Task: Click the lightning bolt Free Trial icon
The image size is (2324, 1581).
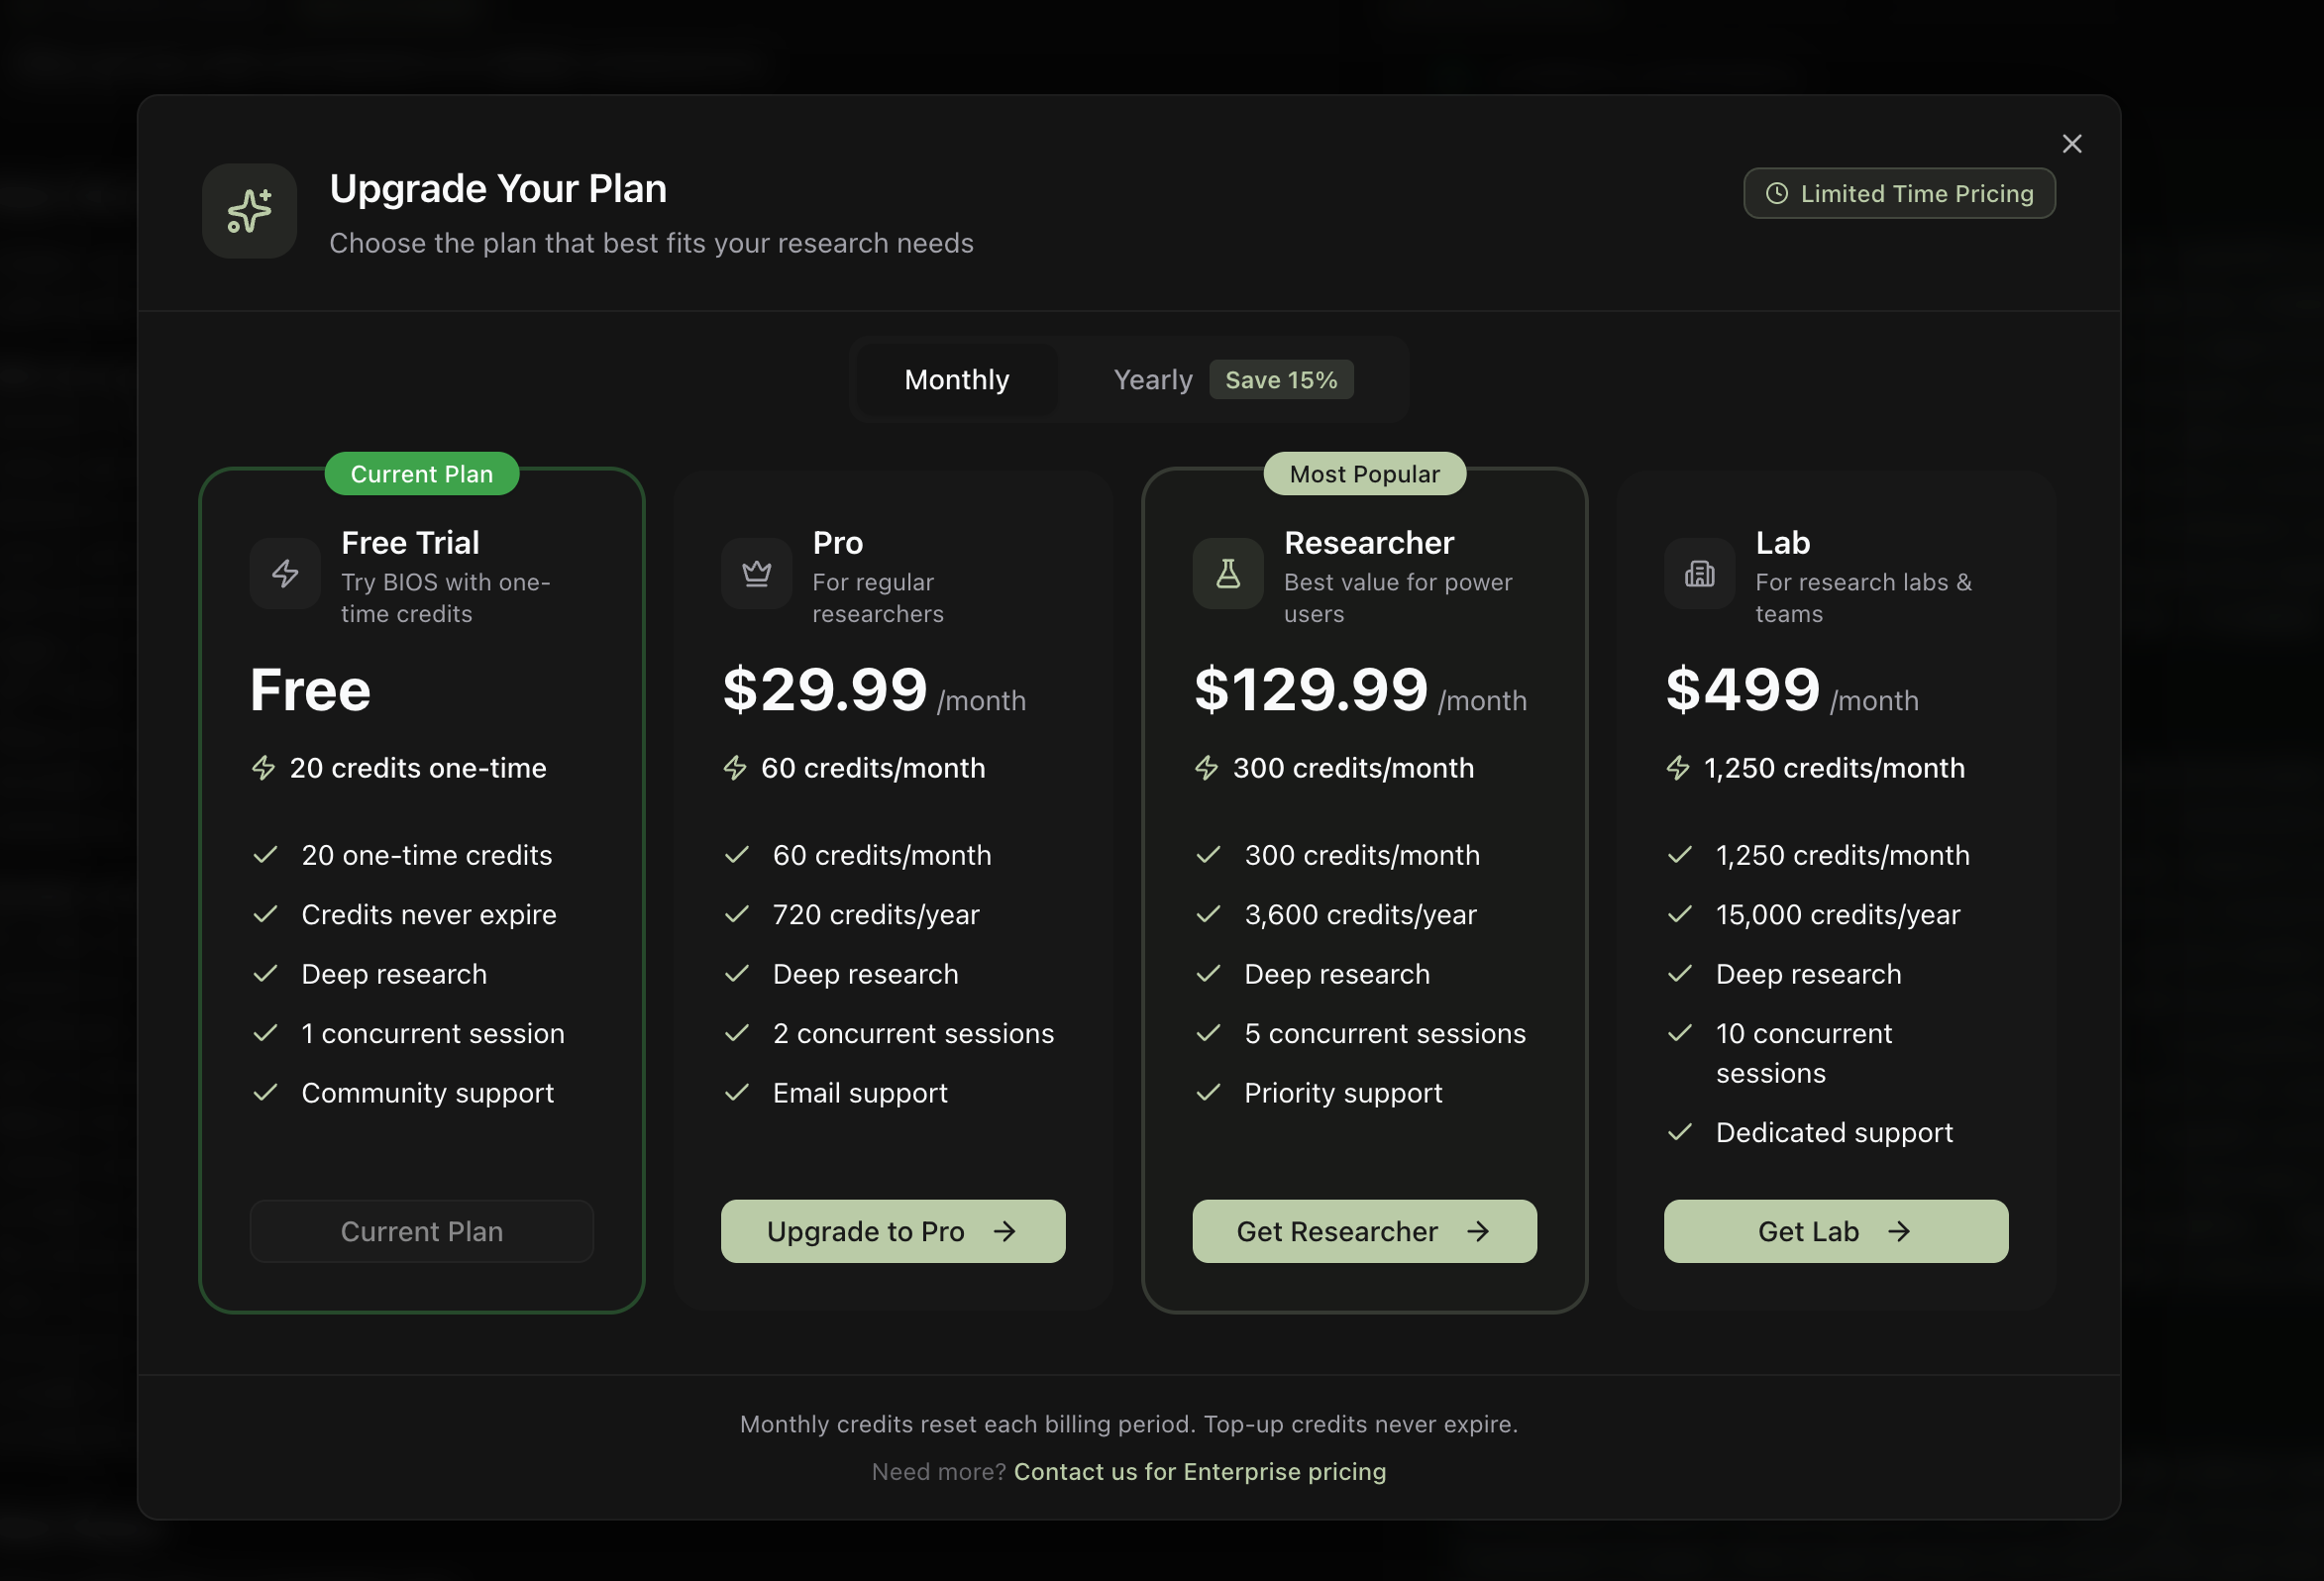Action: coord(285,573)
